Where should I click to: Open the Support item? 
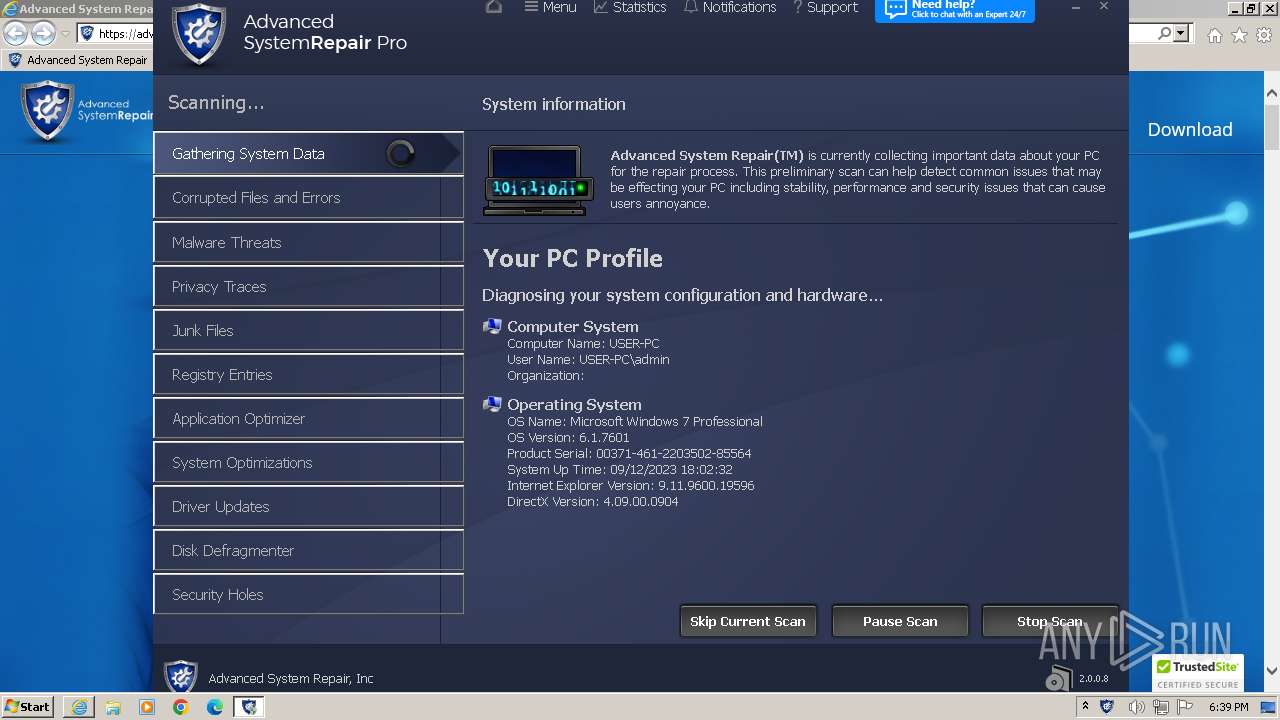coord(825,7)
